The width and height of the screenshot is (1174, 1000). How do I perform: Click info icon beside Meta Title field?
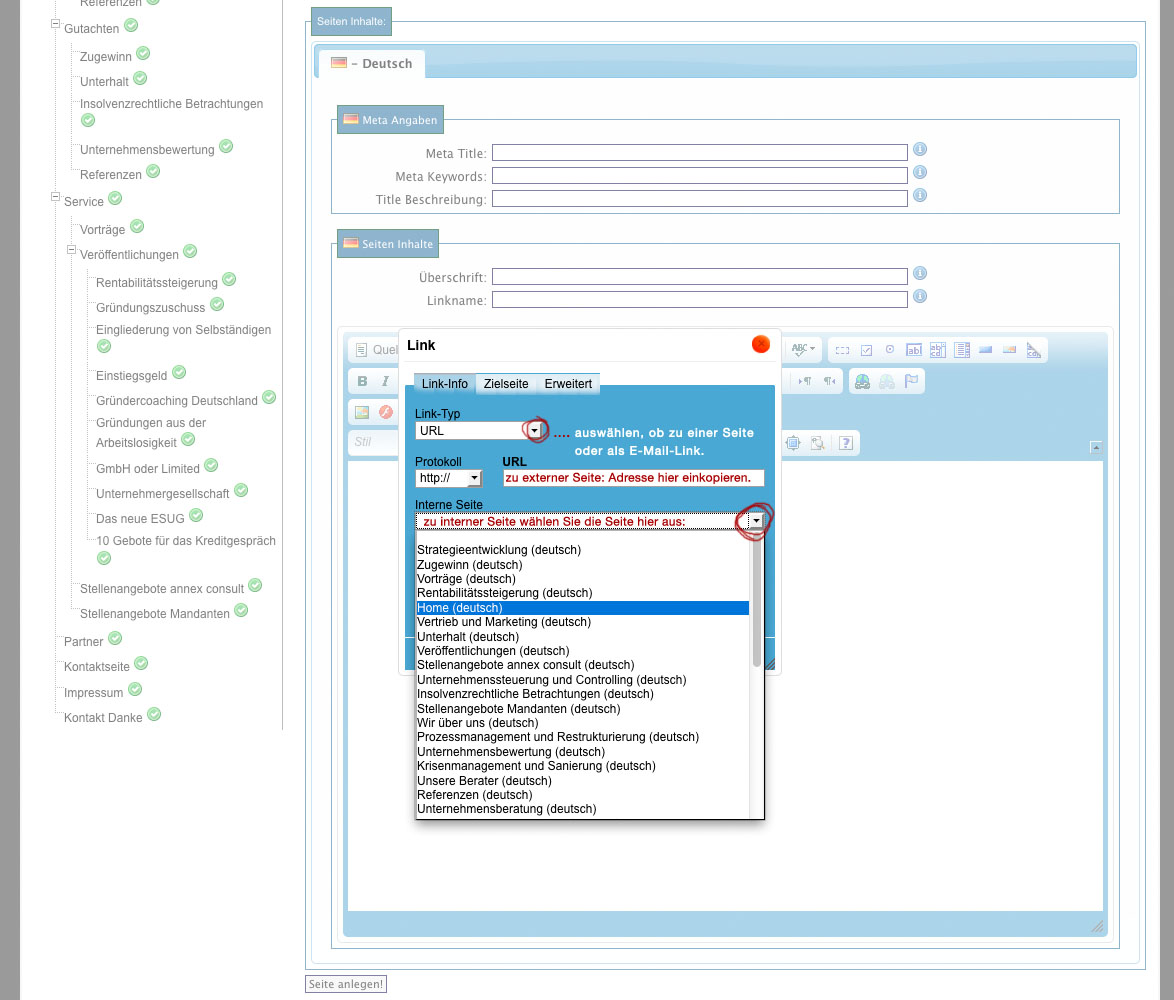click(x=920, y=150)
